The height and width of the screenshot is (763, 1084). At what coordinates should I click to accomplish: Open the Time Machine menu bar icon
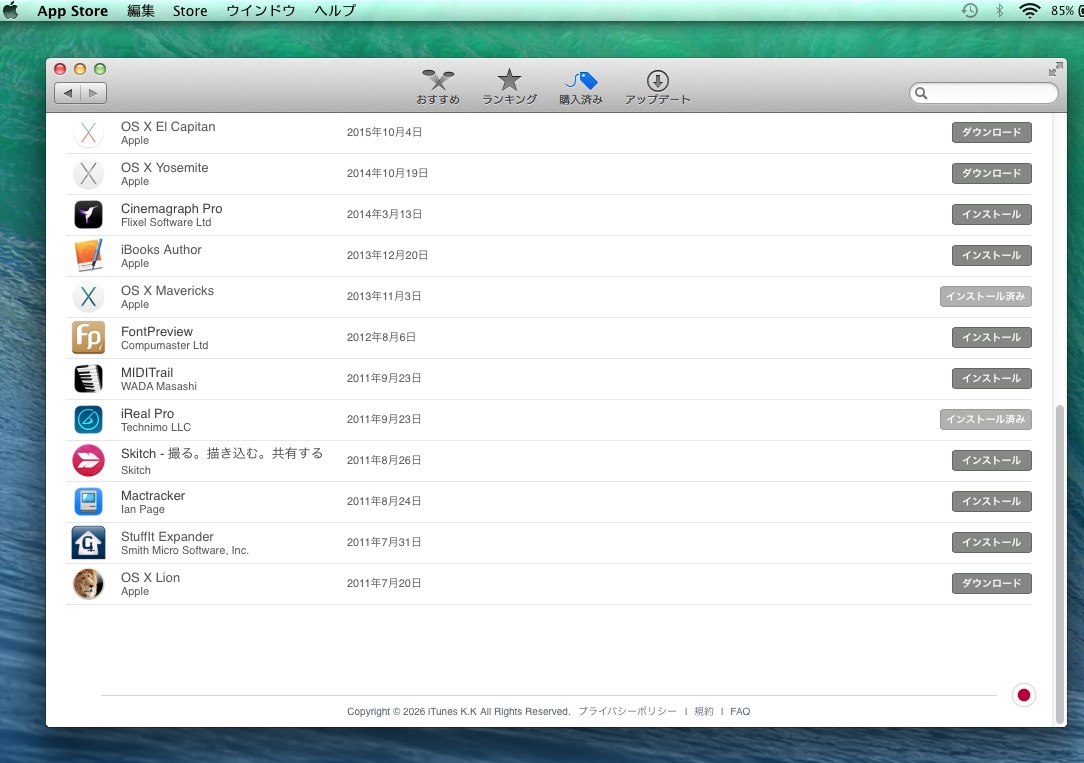(x=969, y=11)
